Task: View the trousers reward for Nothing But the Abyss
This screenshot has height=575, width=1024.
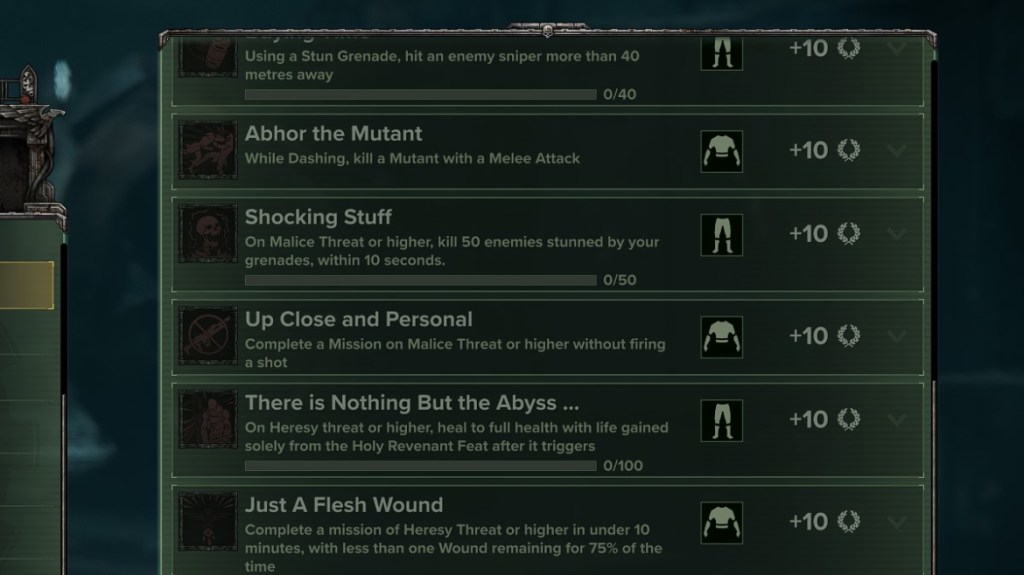Action: 721,419
